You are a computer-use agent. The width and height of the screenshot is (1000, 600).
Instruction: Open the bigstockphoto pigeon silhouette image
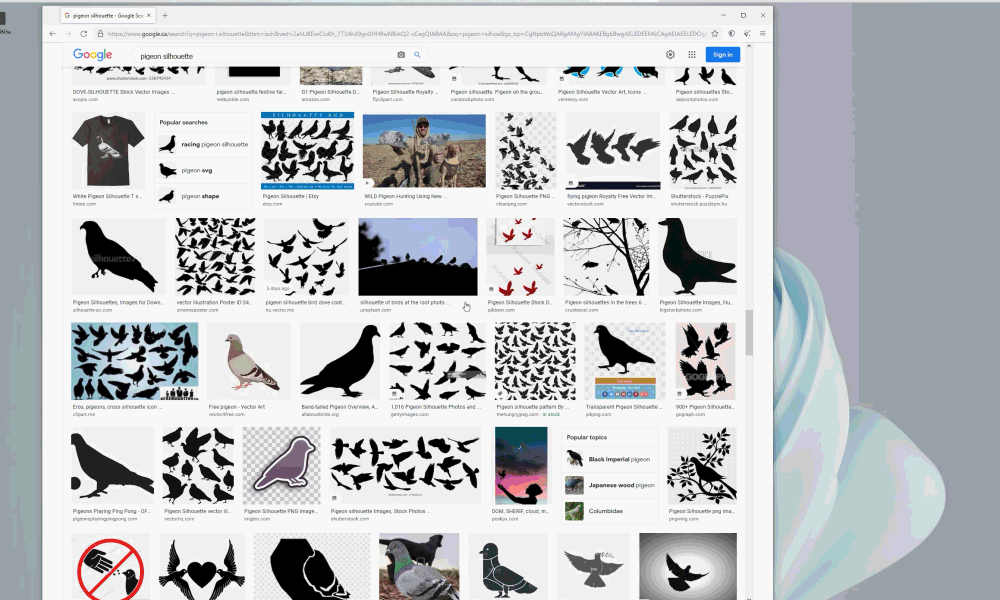coord(697,257)
